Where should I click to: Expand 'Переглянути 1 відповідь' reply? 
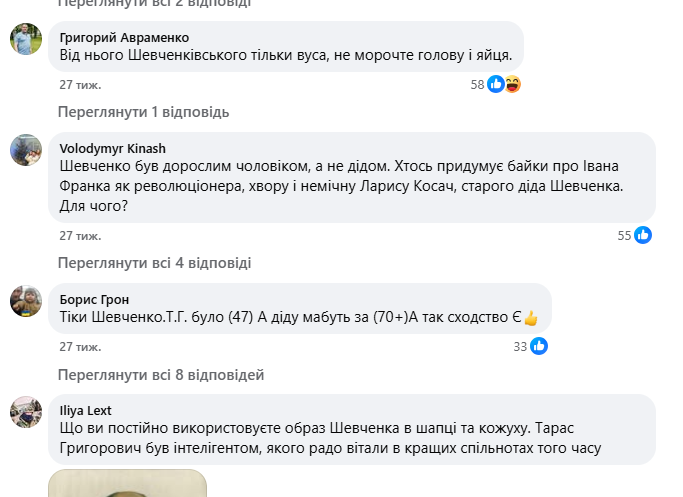pos(144,111)
